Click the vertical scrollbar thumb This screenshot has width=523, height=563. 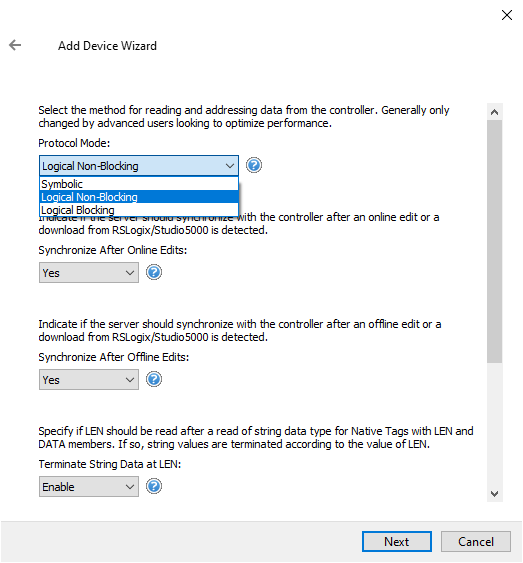[494, 241]
